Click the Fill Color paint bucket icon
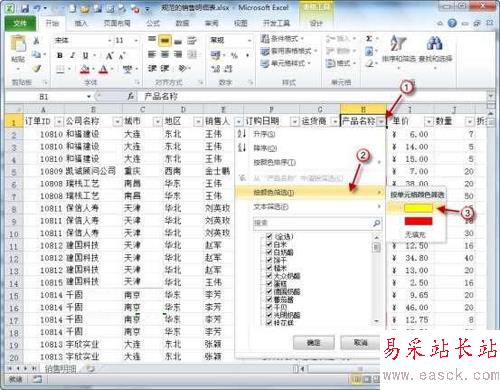This screenshot has width=500, height=390. pyautogui.click(x=85, y=69)
